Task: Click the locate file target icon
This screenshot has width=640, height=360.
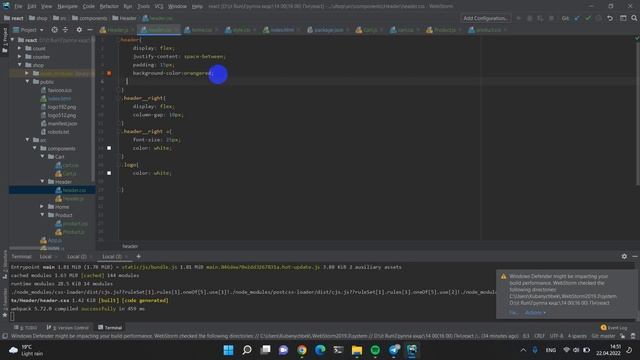Action: tap(54, 30)
